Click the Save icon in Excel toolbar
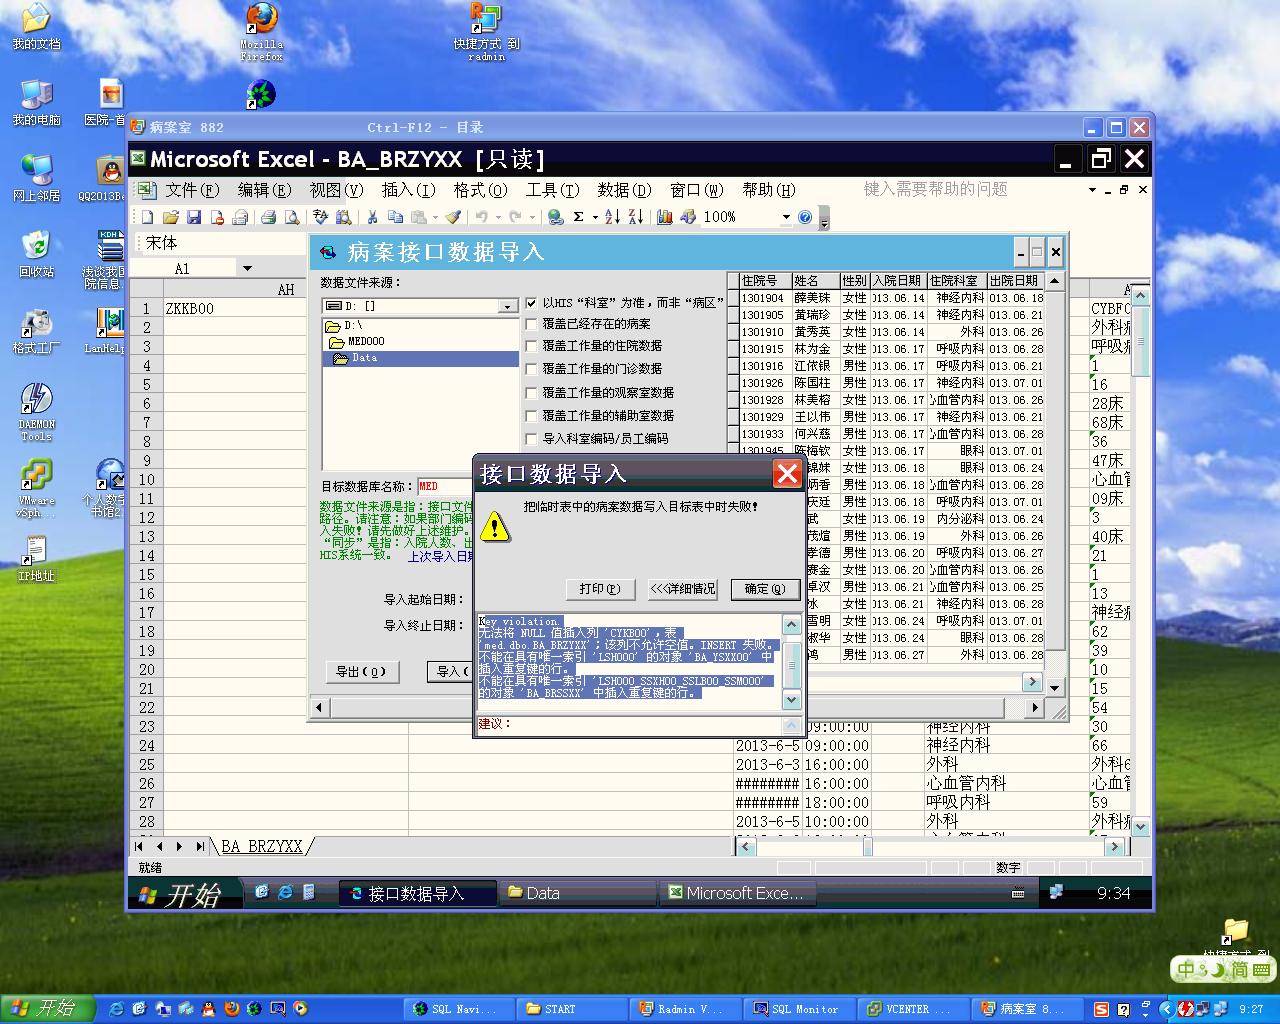1280x1024 pixels. 194,217
